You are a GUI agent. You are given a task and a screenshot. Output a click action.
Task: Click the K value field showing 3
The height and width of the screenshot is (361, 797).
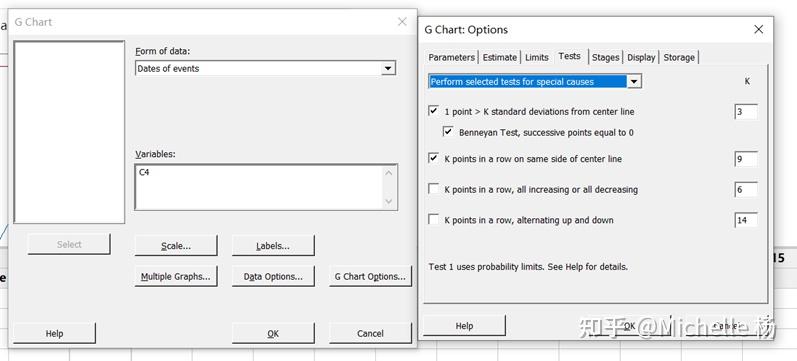coord(746,111)
